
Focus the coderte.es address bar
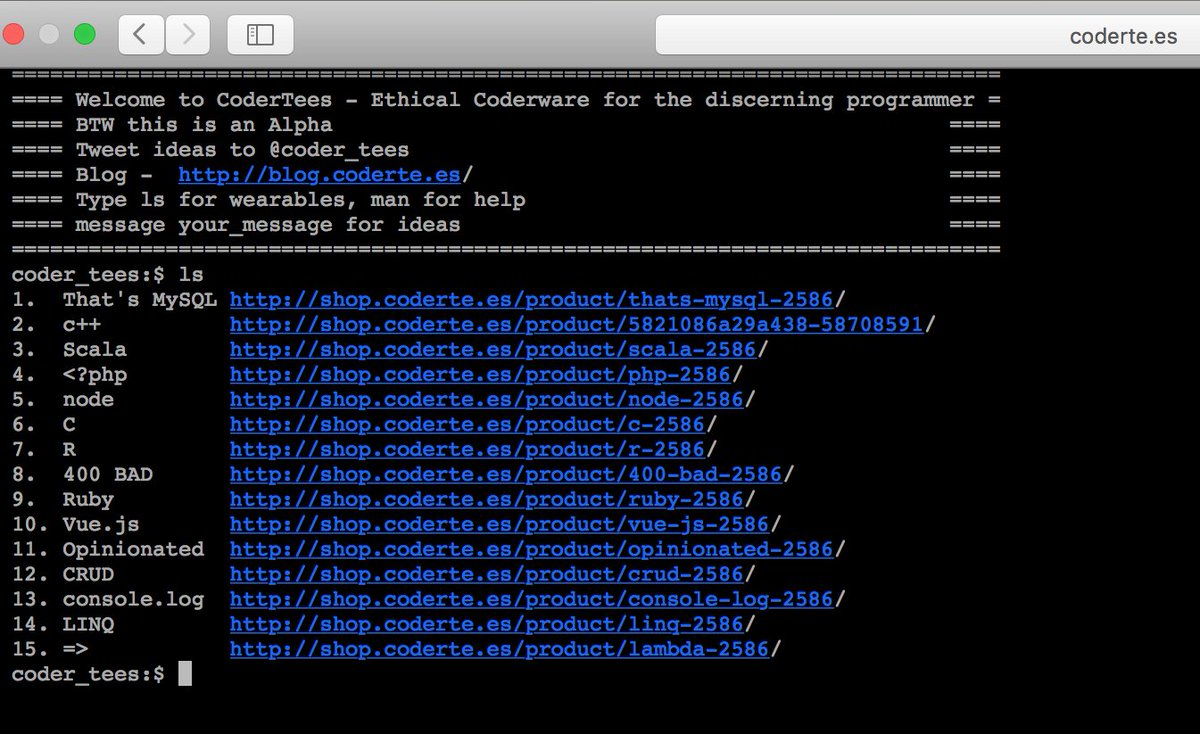(x=927, y=36)
